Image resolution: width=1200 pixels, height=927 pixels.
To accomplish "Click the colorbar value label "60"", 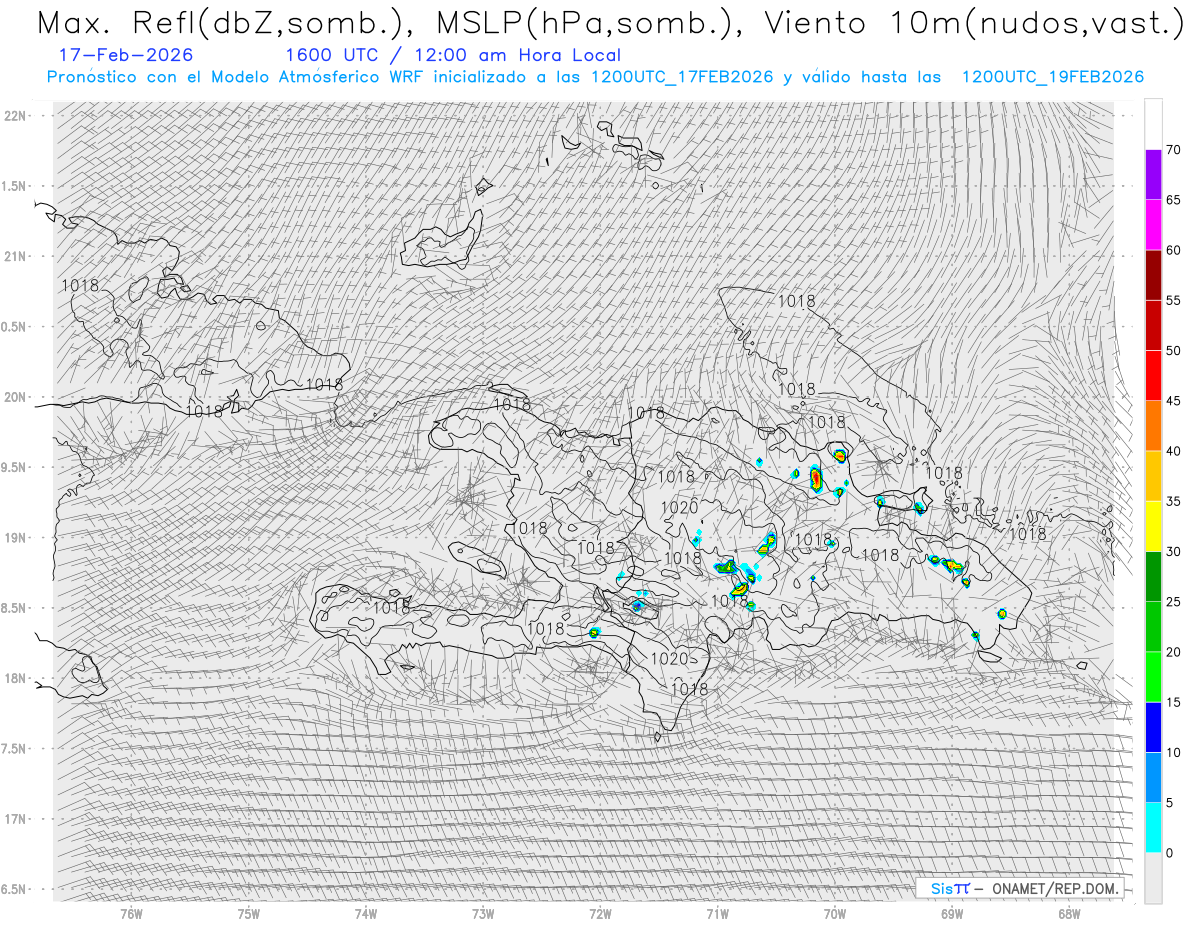I will [x=1173, y=250].
